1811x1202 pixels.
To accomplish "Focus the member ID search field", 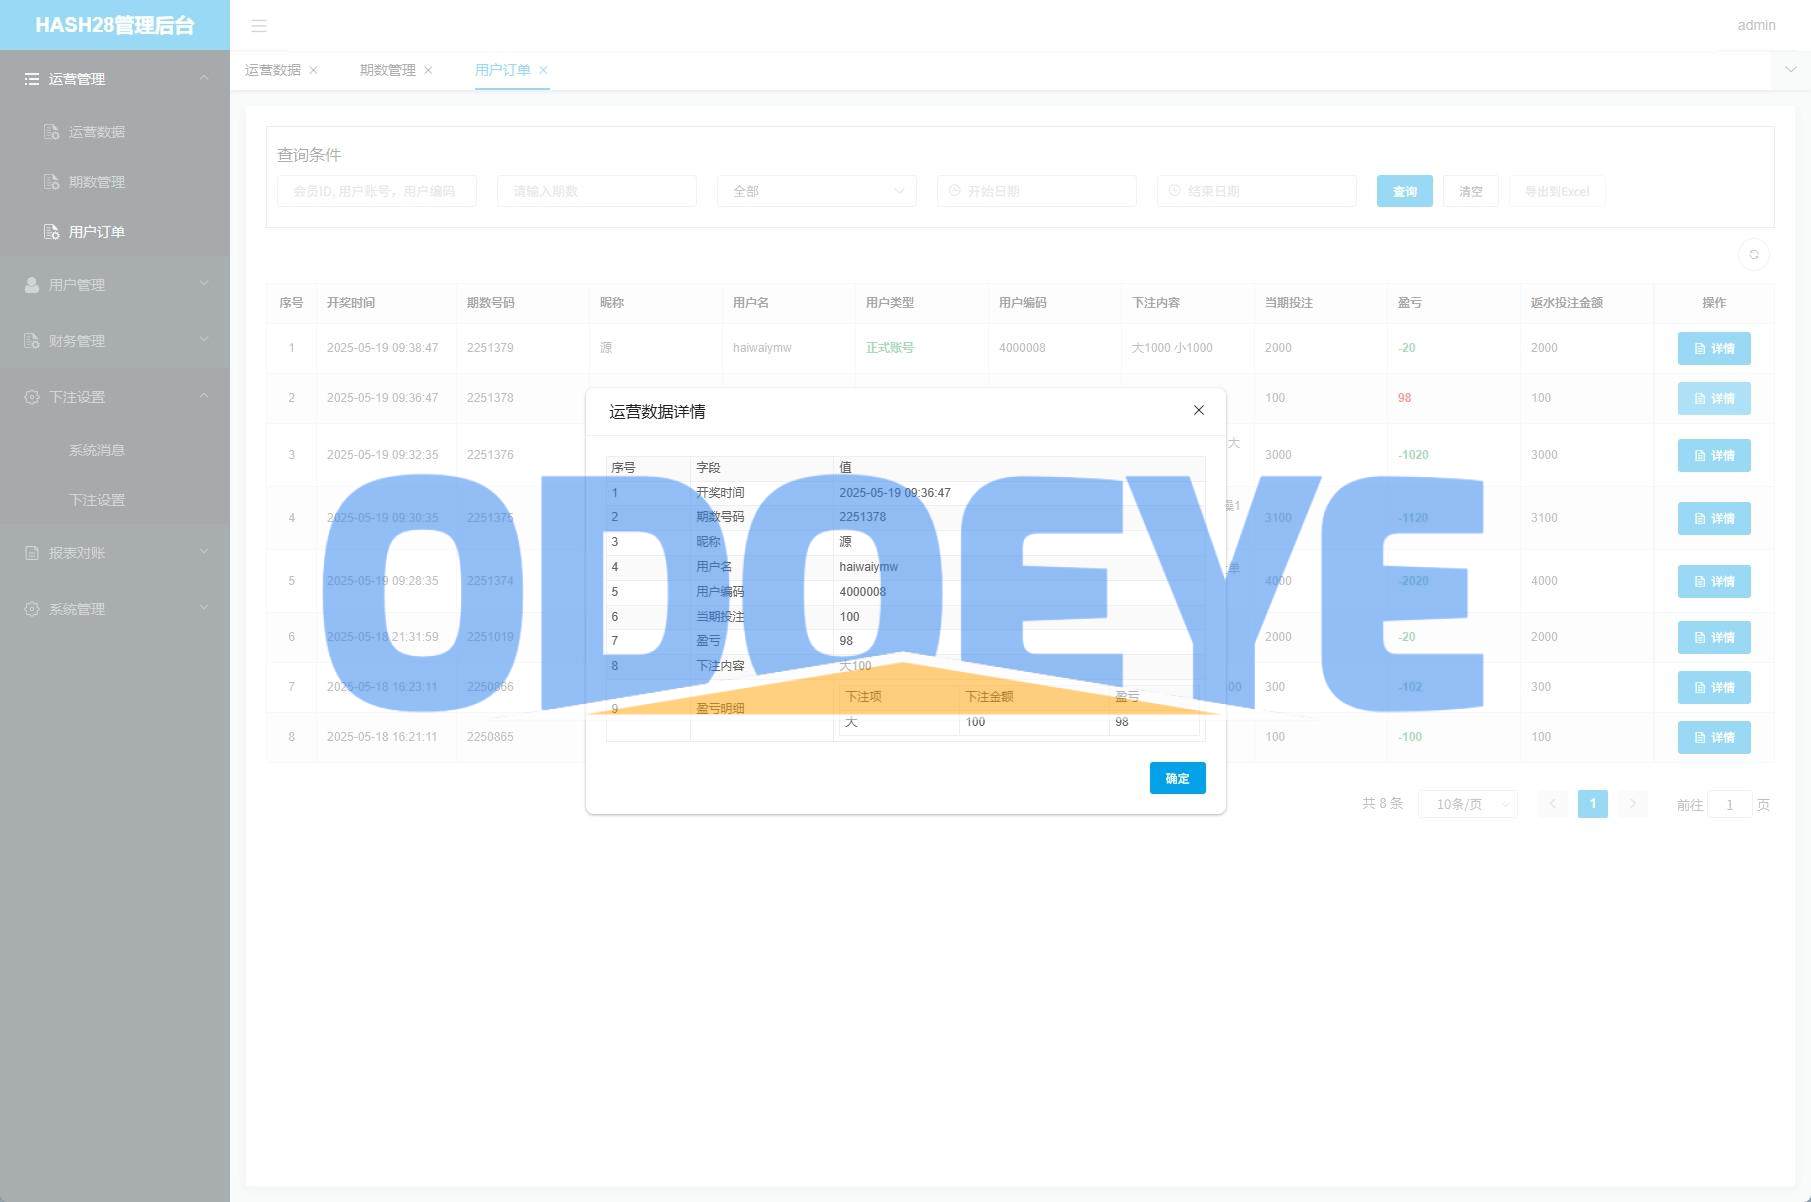I will (377, 191).
